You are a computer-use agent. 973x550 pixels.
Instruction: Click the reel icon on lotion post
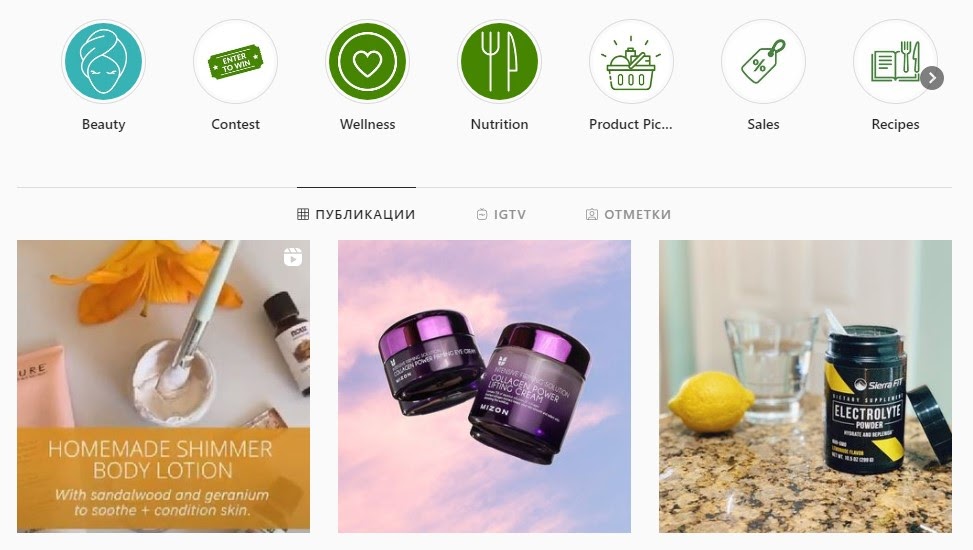click(x=293, y=257)
